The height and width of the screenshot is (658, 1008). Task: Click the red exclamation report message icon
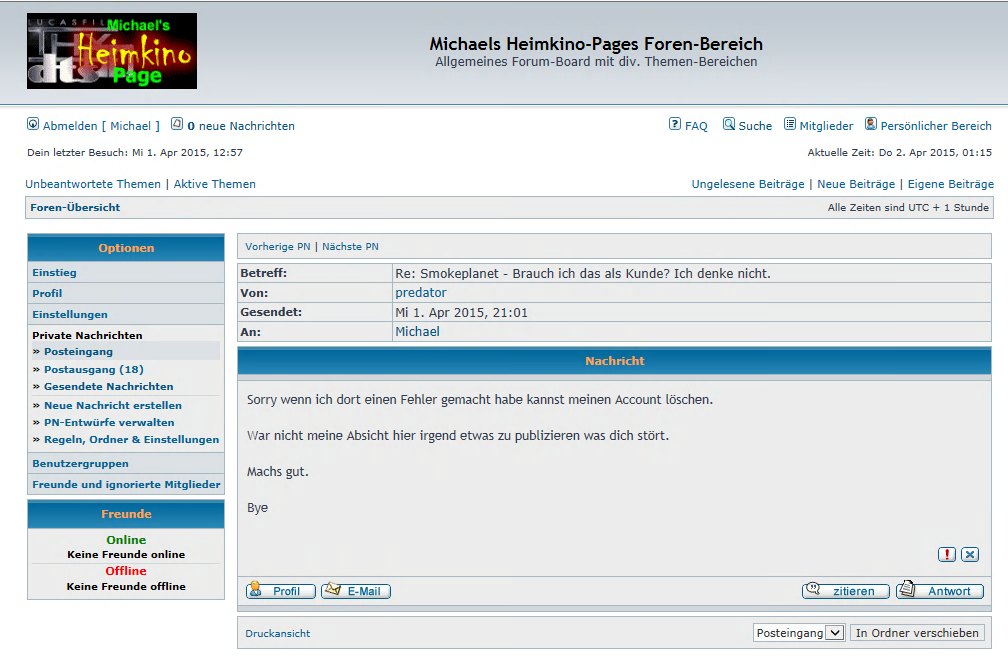(947, 555)
